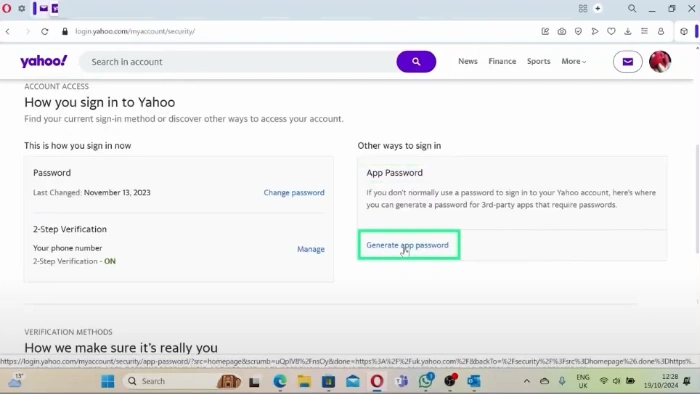Reload the current page
Image resolution: width=700 pixels, height=394 pixels.
point(45,31)
